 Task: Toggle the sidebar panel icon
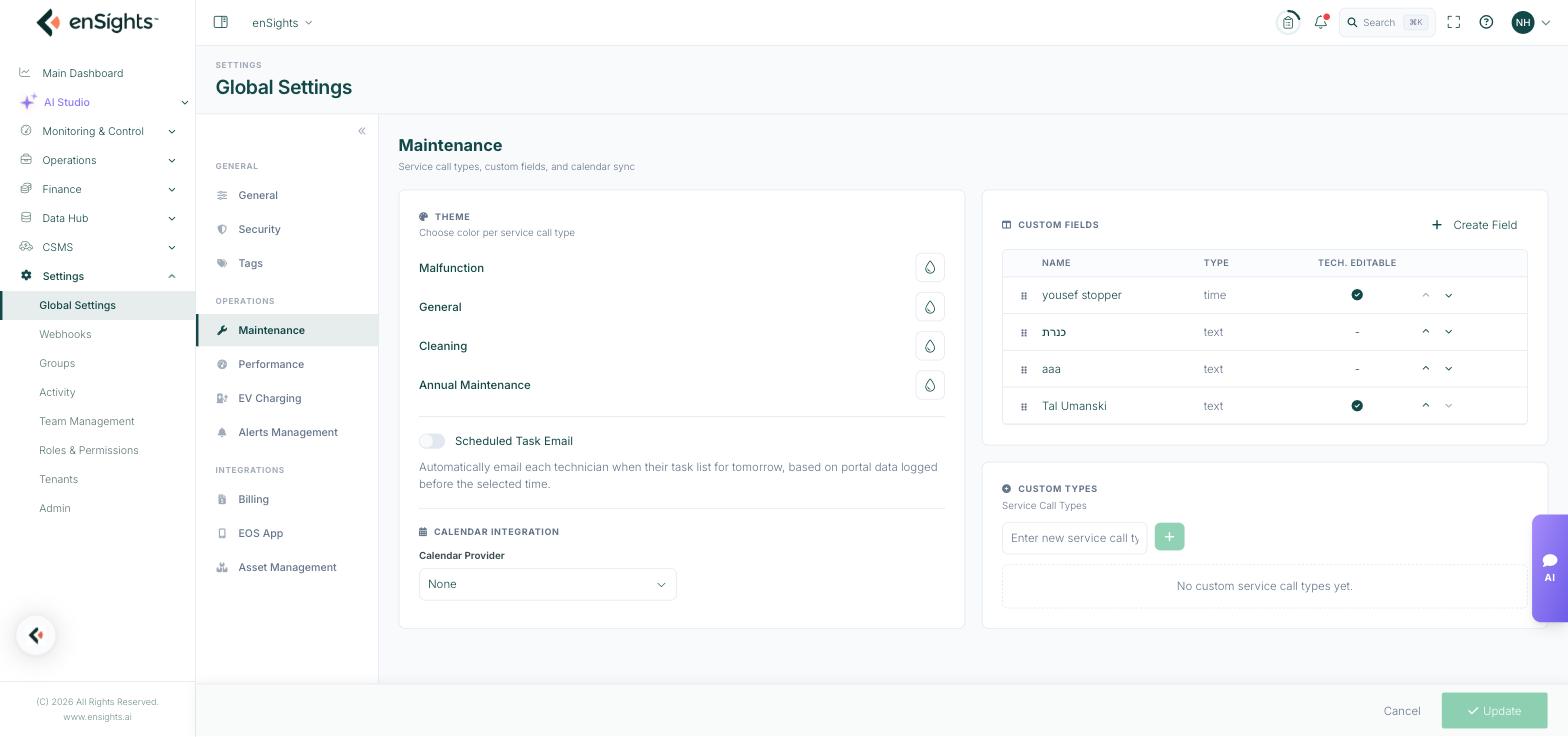[x=221, y=22]
